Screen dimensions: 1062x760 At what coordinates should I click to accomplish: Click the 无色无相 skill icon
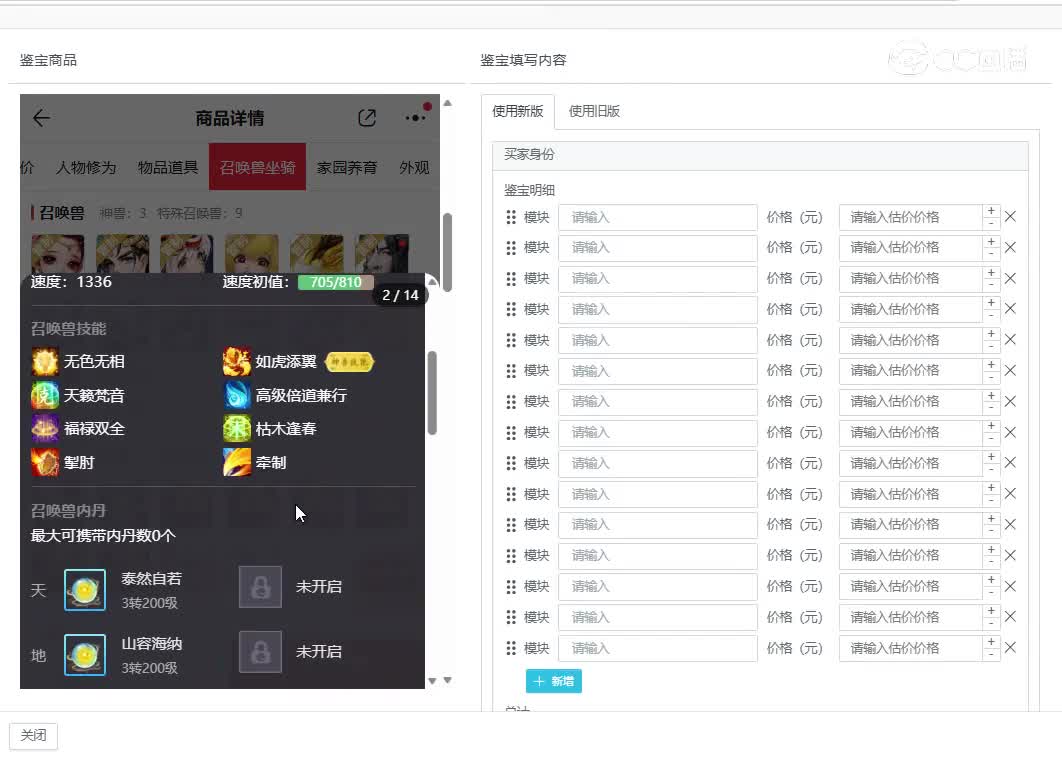click(45, 362)
